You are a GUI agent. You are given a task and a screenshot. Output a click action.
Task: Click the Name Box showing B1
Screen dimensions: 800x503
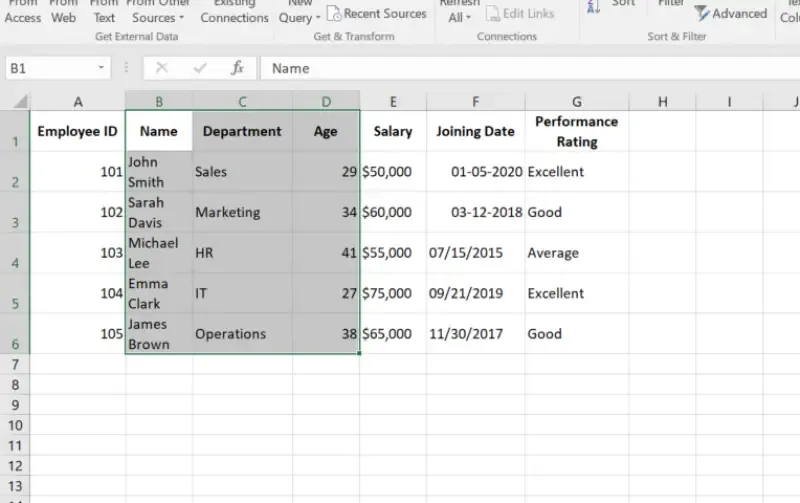(51, 68)
